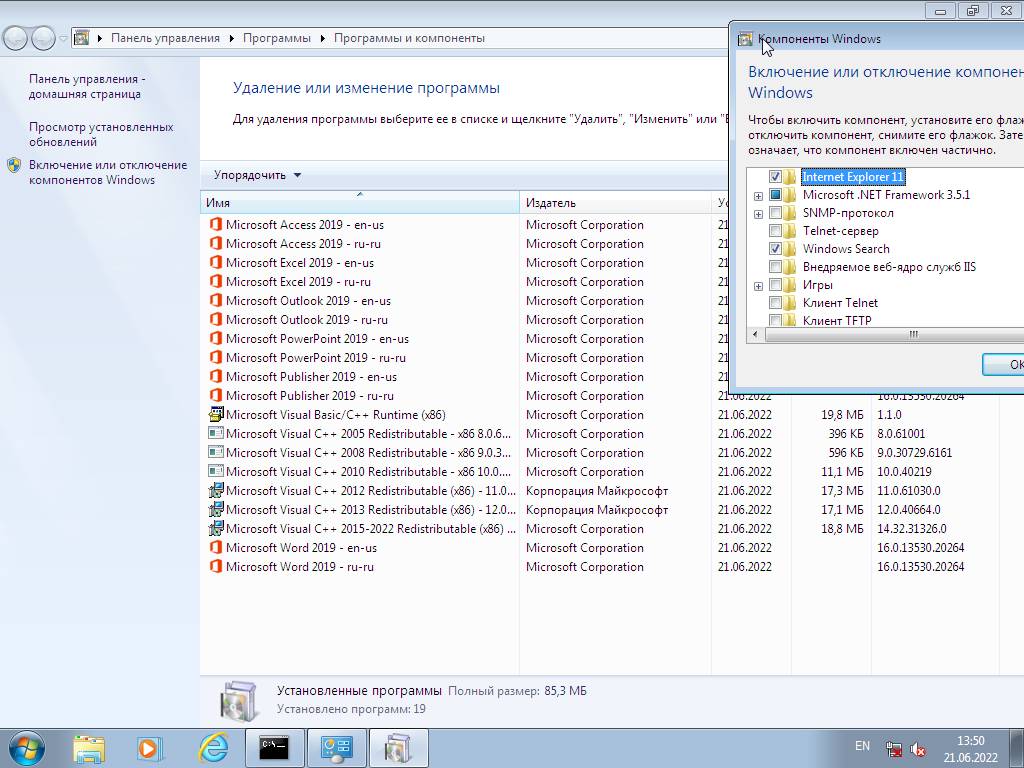Click the shield icon next to Windows components link
1024x768 pixels.
(14, 165)
